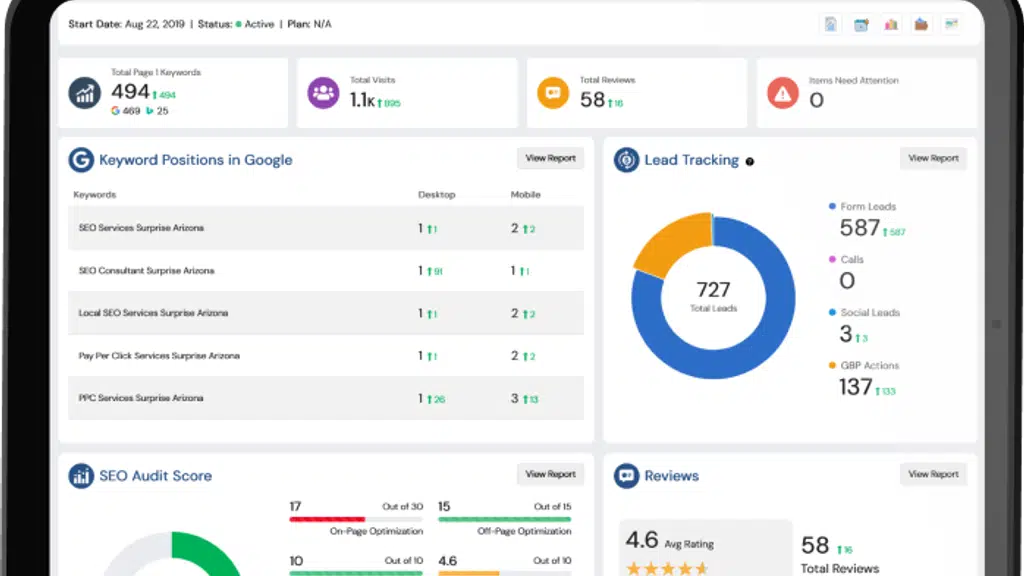The image size is (1024, 576).
Task: Click the orange Total Reviews chat icon
Action: click(553, 93)
